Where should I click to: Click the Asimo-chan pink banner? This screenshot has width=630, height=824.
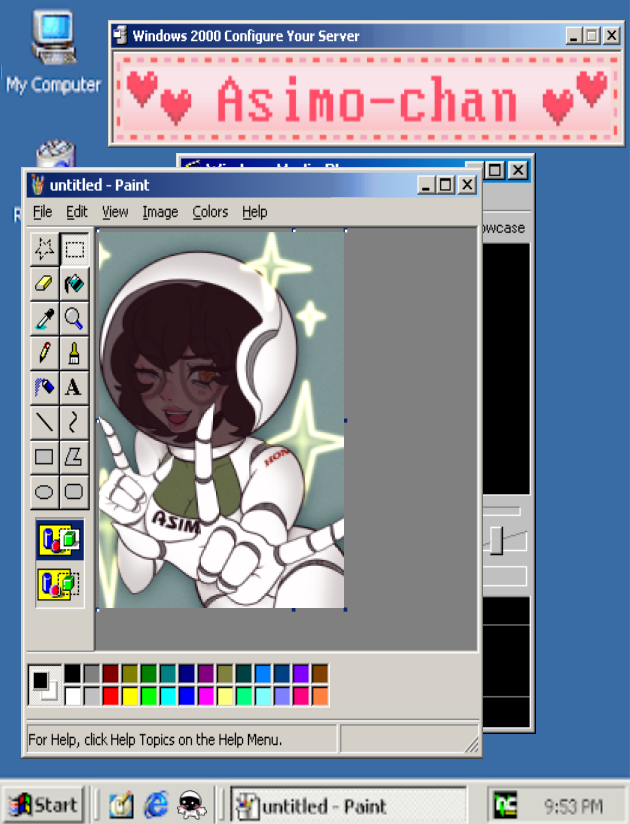pos(366,99)
